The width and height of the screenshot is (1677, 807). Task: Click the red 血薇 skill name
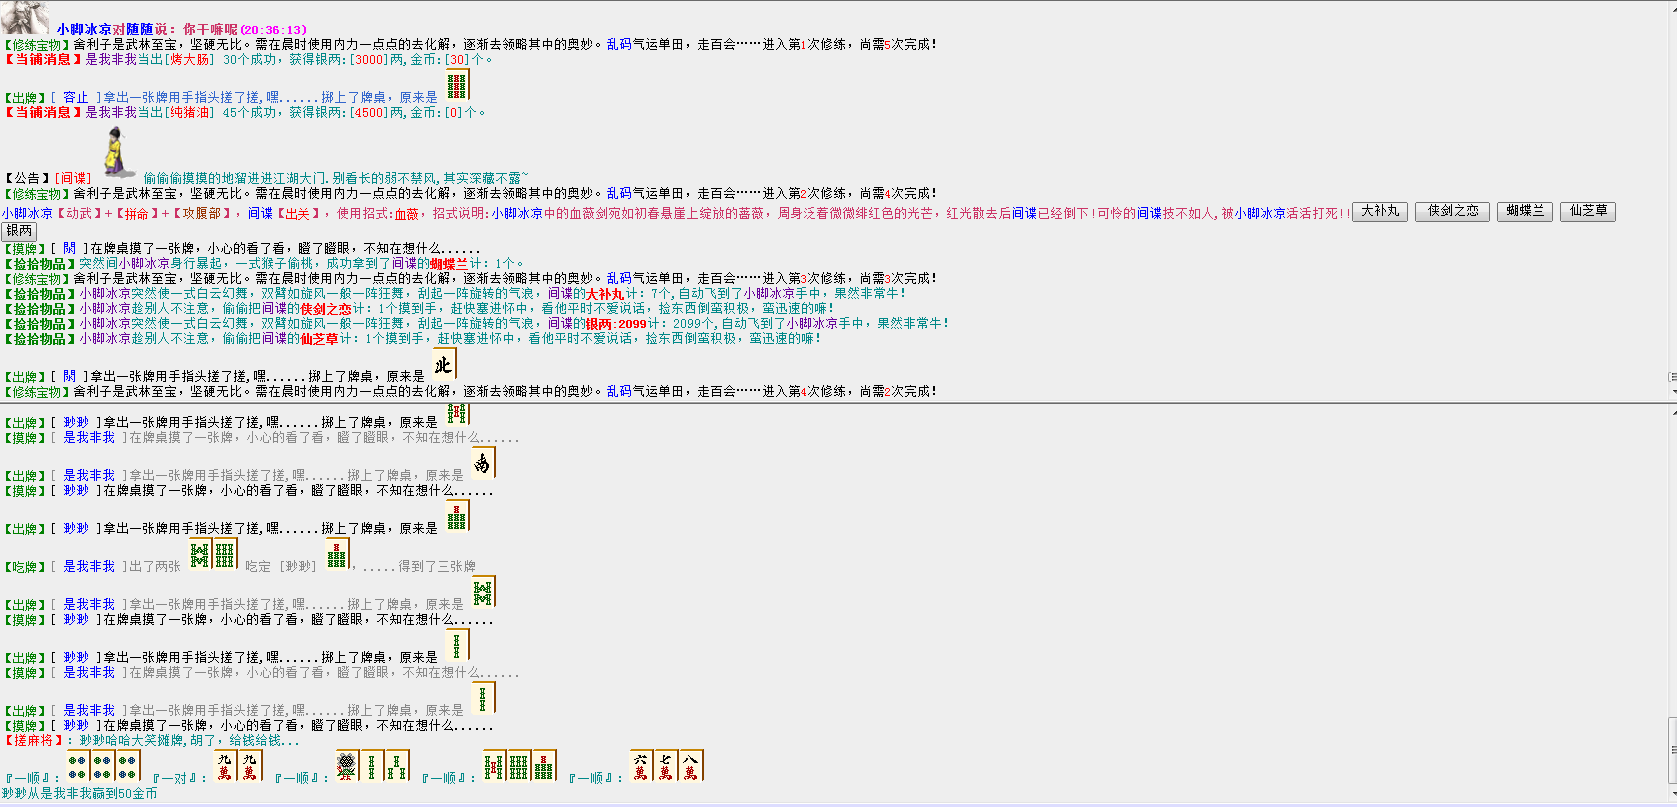tap(407, 213)
